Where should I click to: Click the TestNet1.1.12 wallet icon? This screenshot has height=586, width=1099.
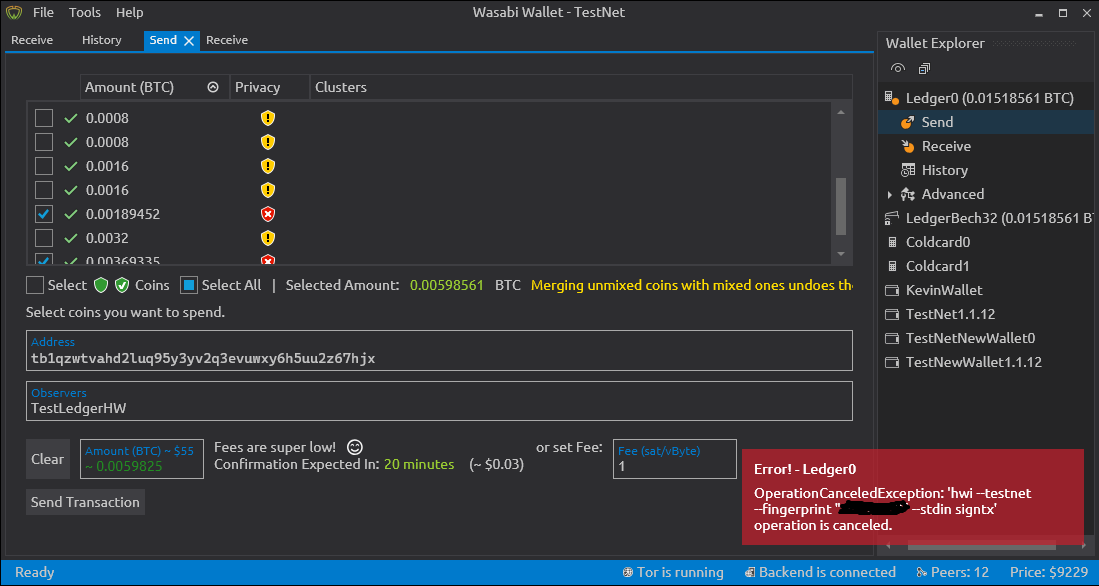(x=892, y=314)
